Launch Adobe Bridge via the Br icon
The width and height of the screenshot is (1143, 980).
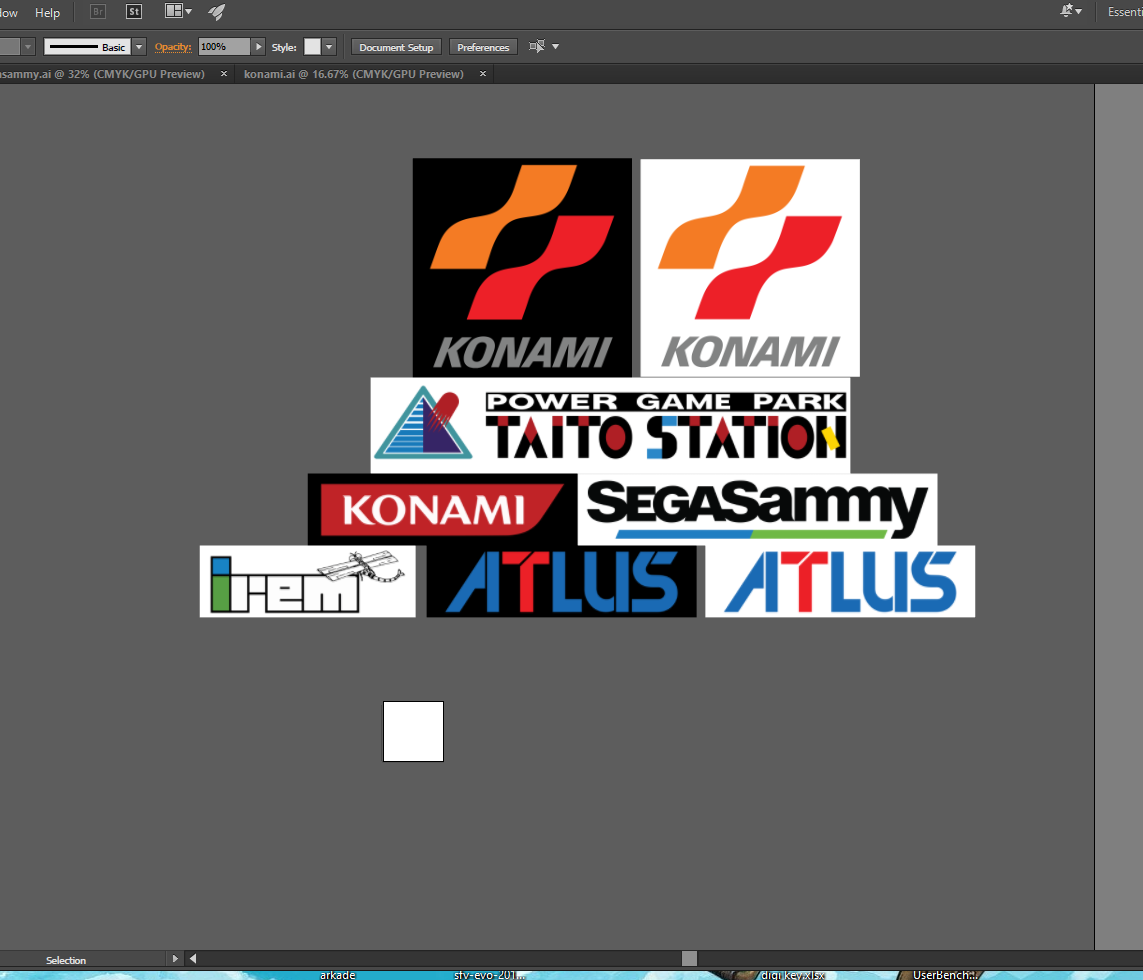pyautogui.click(x=98, y=12)
